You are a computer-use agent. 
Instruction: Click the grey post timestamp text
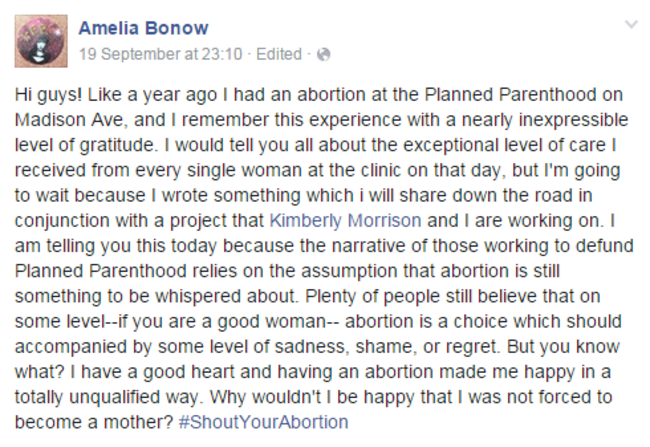click(160, 54)
